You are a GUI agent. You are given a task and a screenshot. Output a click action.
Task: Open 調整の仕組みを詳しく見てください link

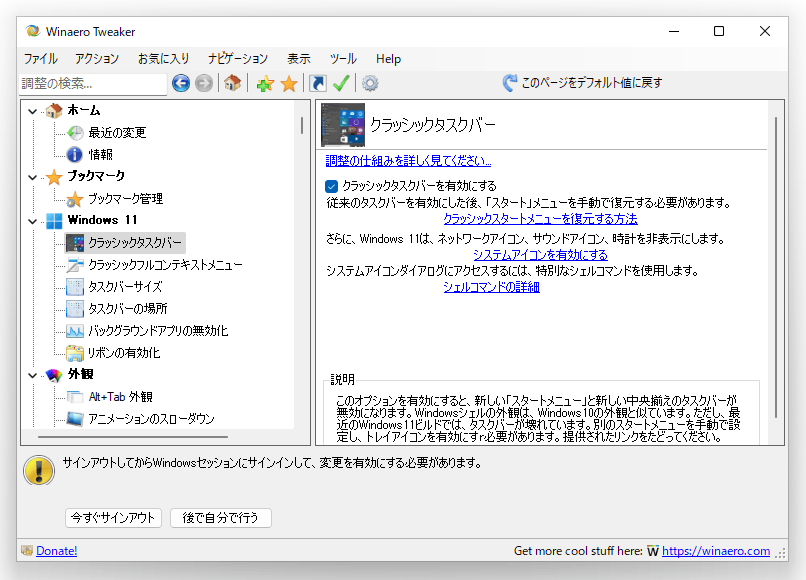408,161
